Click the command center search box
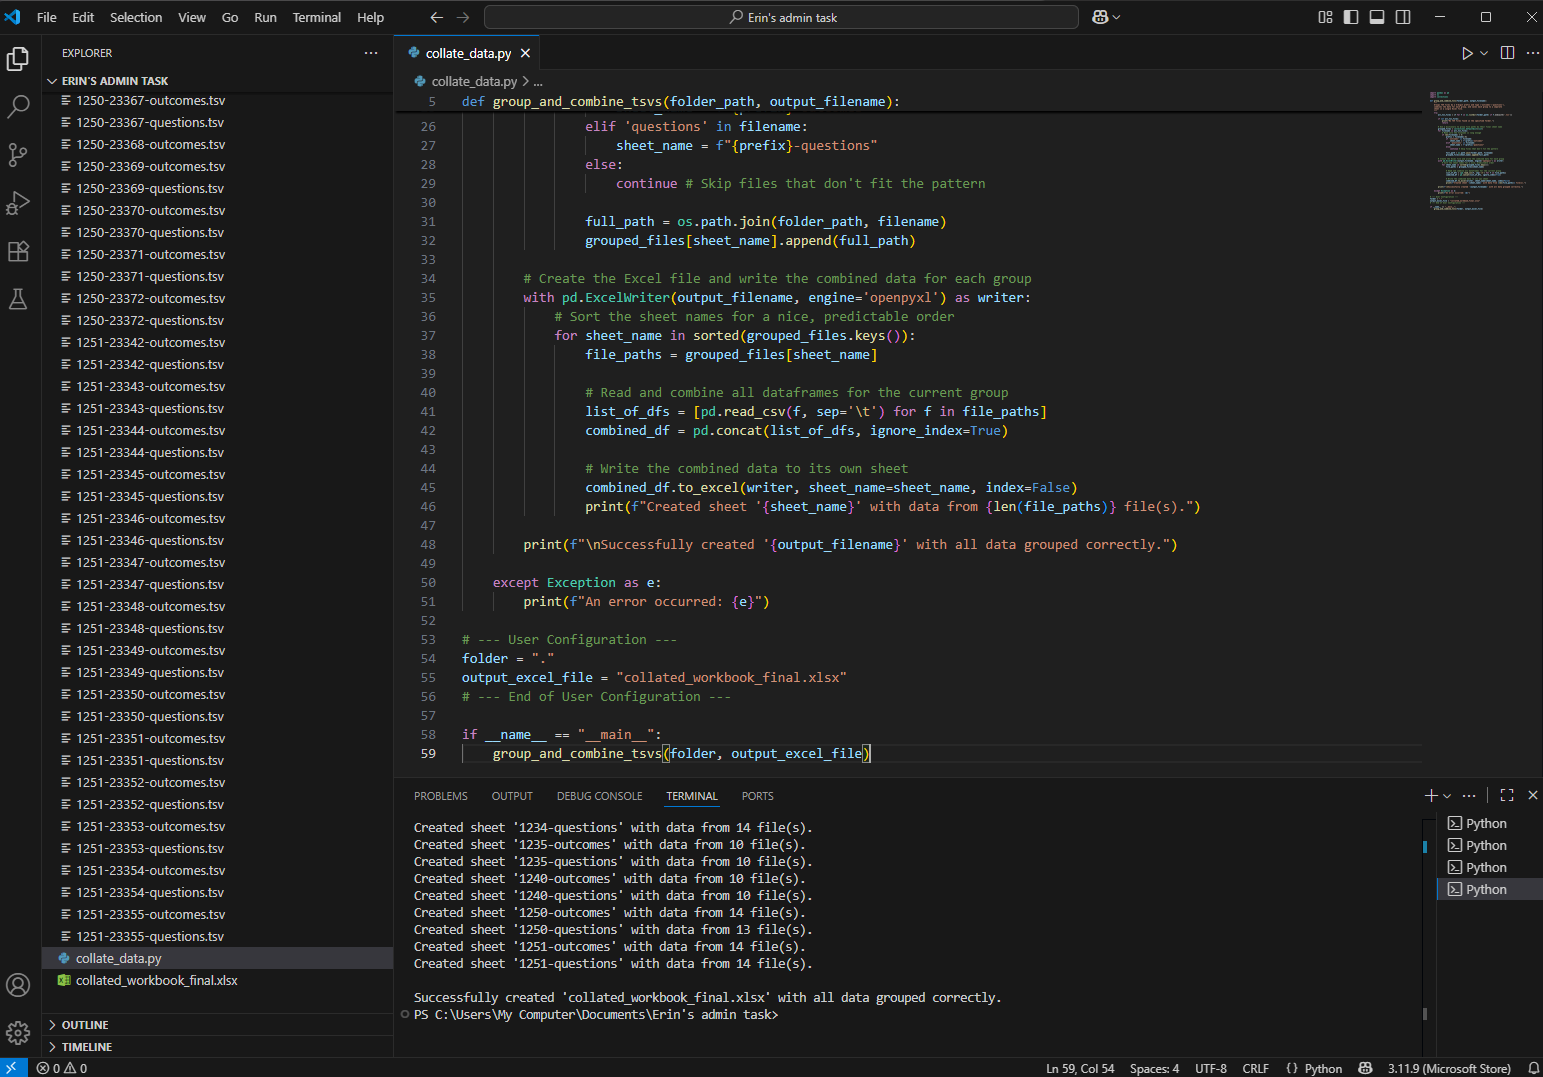The image size is (1543, 1077). point(781,17)
